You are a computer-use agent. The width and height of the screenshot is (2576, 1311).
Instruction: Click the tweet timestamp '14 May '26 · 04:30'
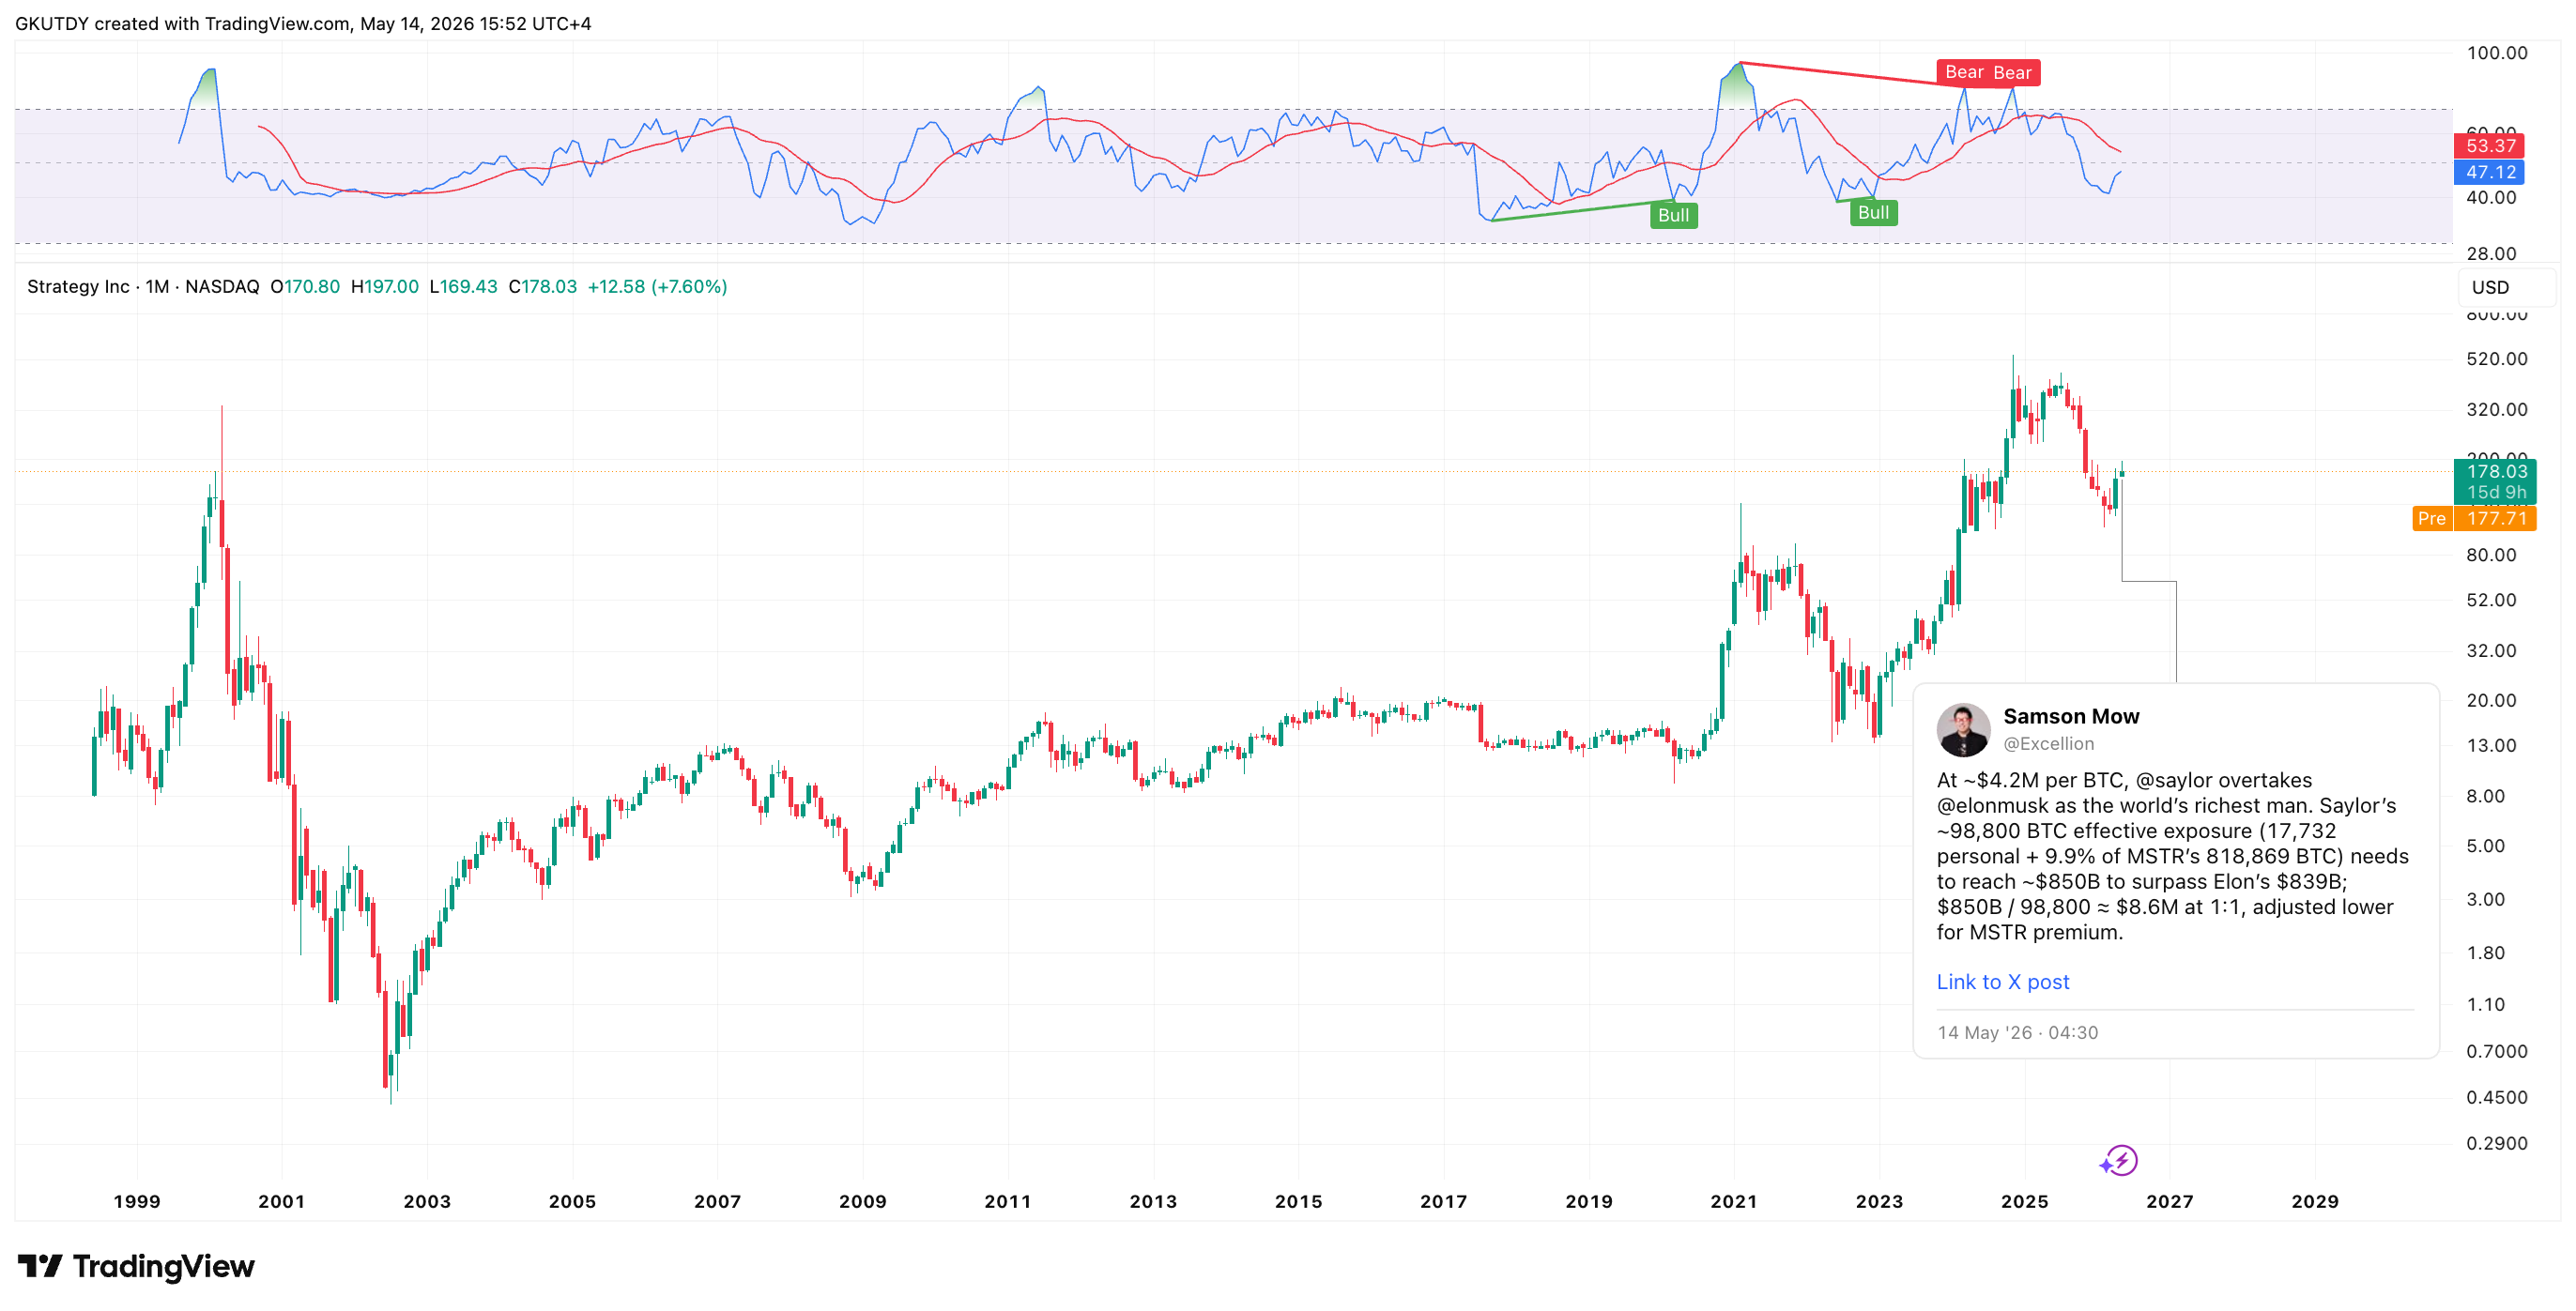(x=2017, y=1032)
